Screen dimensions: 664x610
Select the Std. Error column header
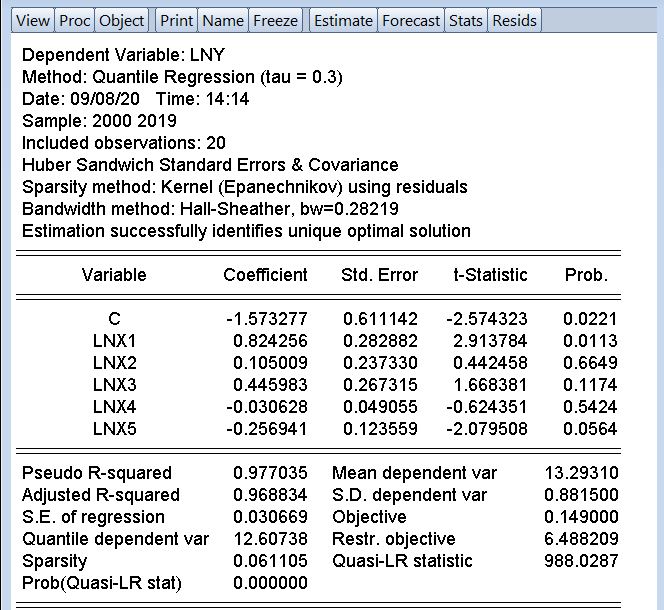click(380, 275)
